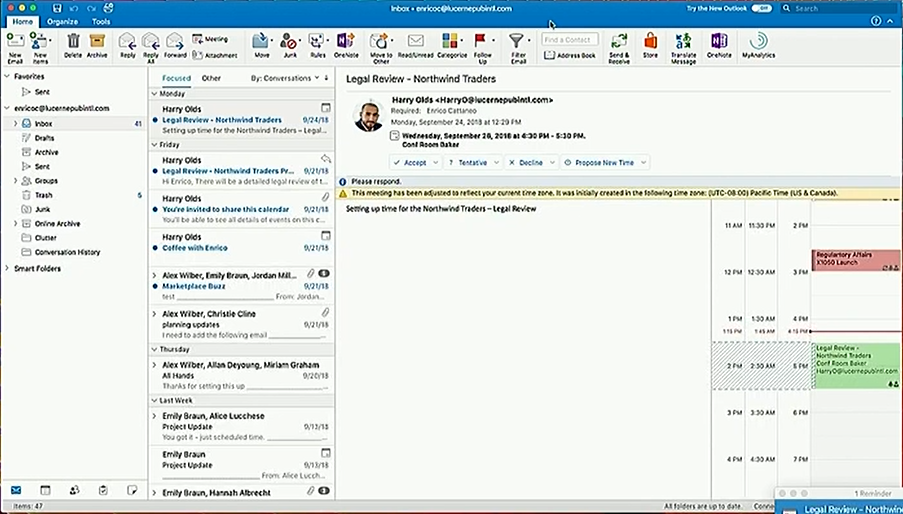The width and height of the screenshot is (903, 514).
Task: Select the Home ribbon tab
Action: point(22,21)
